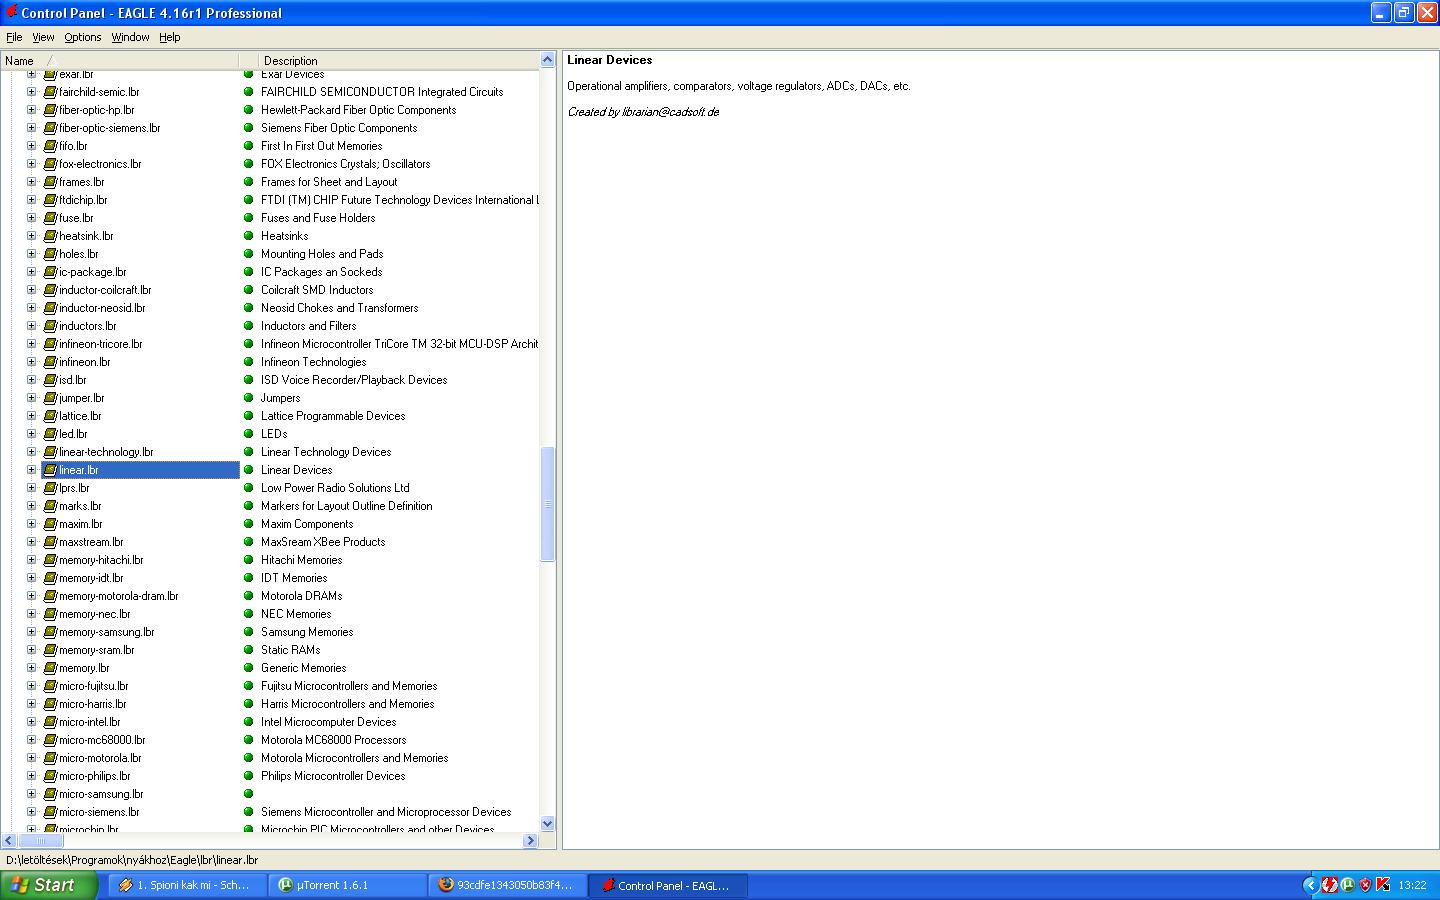Screen dimensions: 1440x900
Task: Click the Kaspersky tray icon
Action: 1383,885
